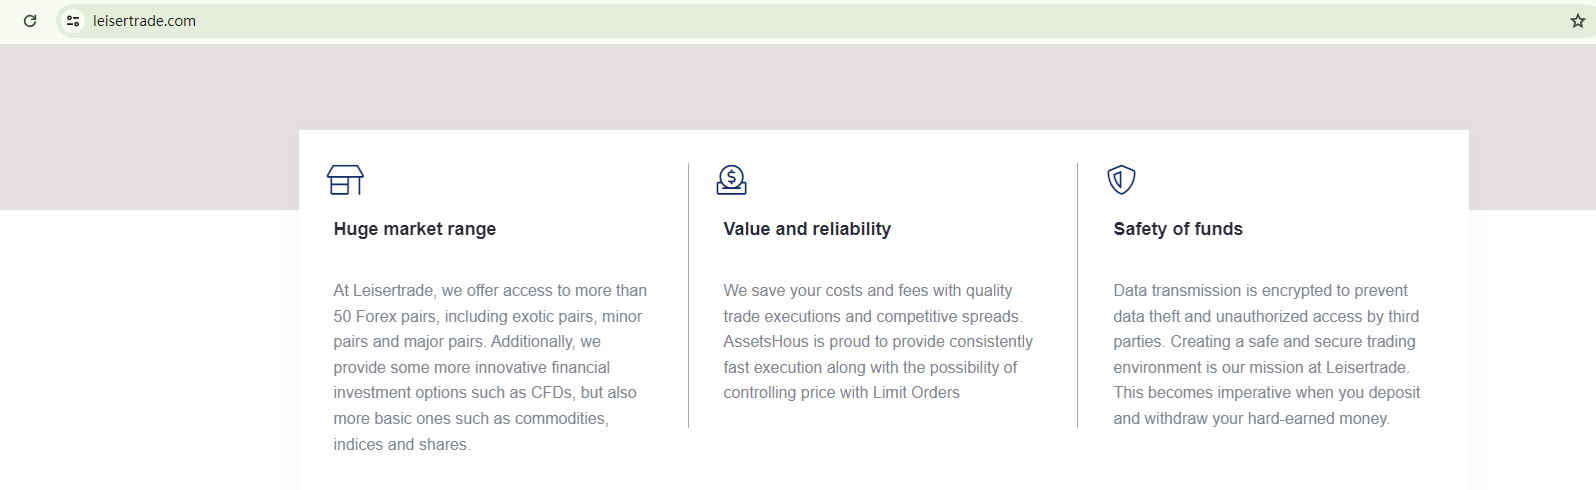The height and width of the screenshot is (490, 1596).
Task: Open site information icon beside the URL
Action: [x=73, y=21]
